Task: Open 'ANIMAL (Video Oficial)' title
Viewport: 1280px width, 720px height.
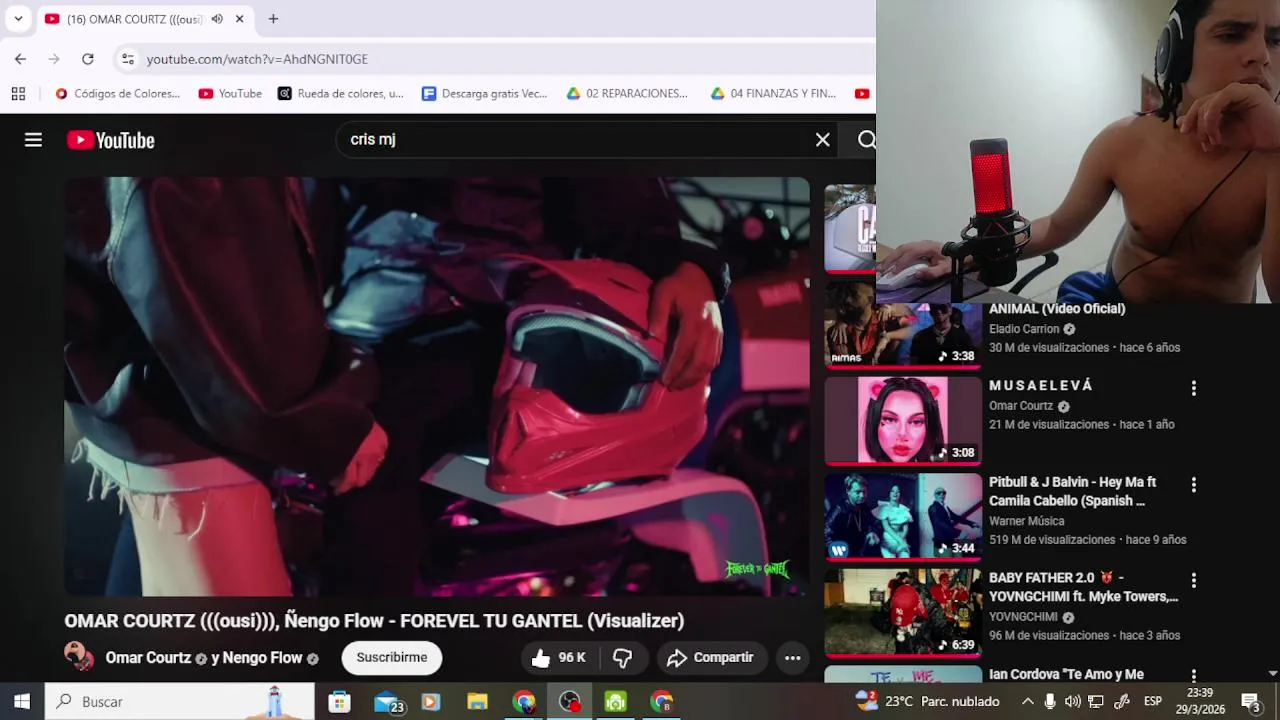Action: tap(1057, 309)
